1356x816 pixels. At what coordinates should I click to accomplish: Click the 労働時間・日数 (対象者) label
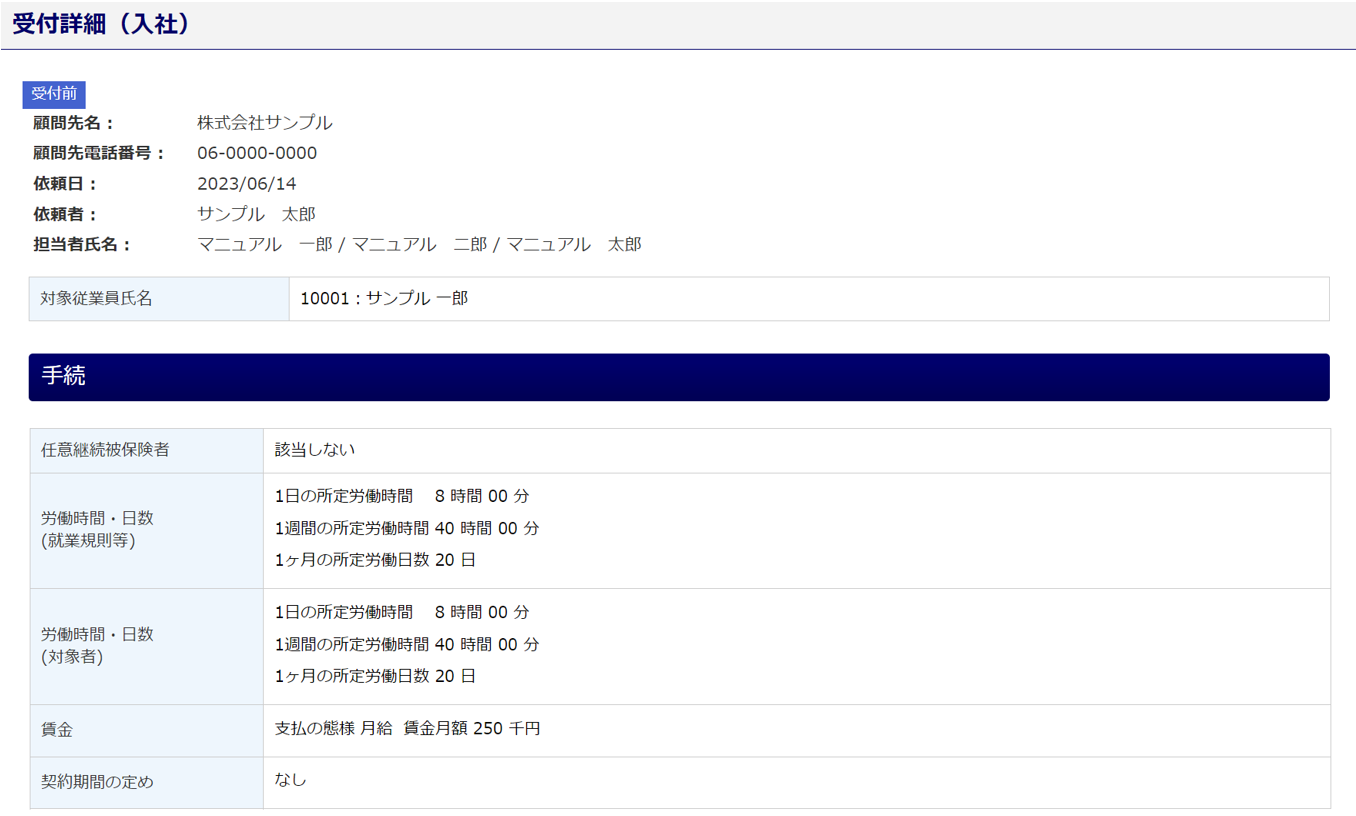coord(97,646)
